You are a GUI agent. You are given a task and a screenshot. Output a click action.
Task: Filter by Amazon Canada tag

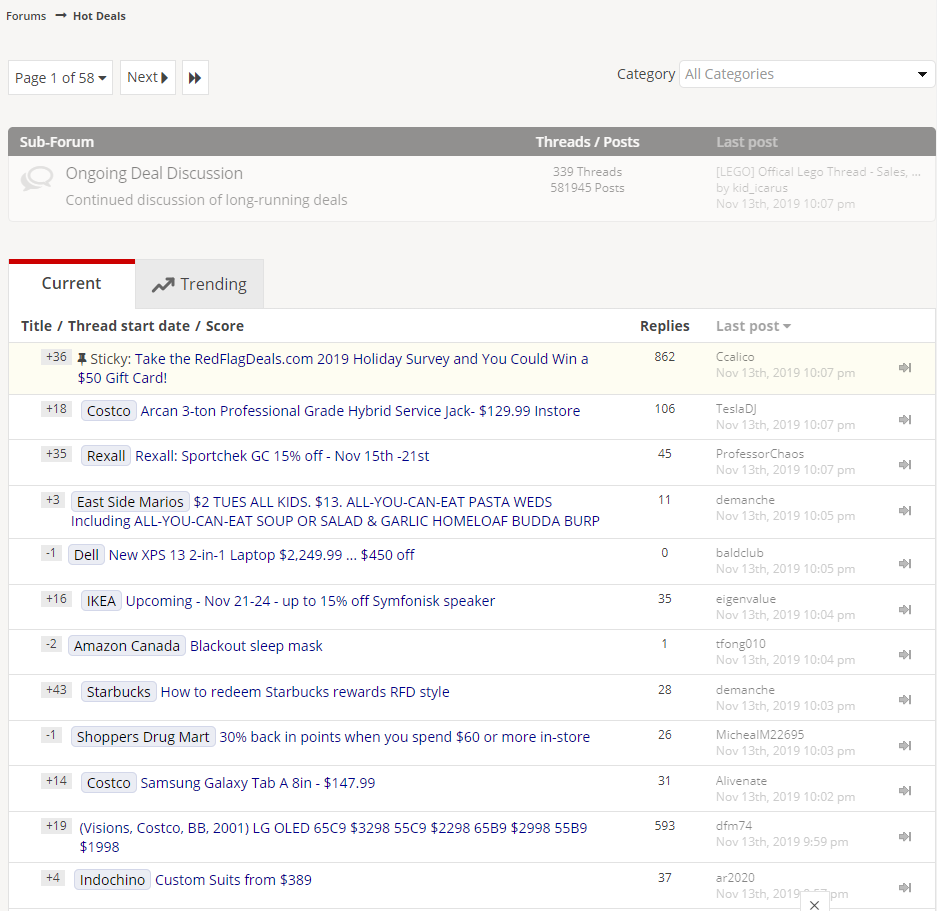[x=127, y=646]
